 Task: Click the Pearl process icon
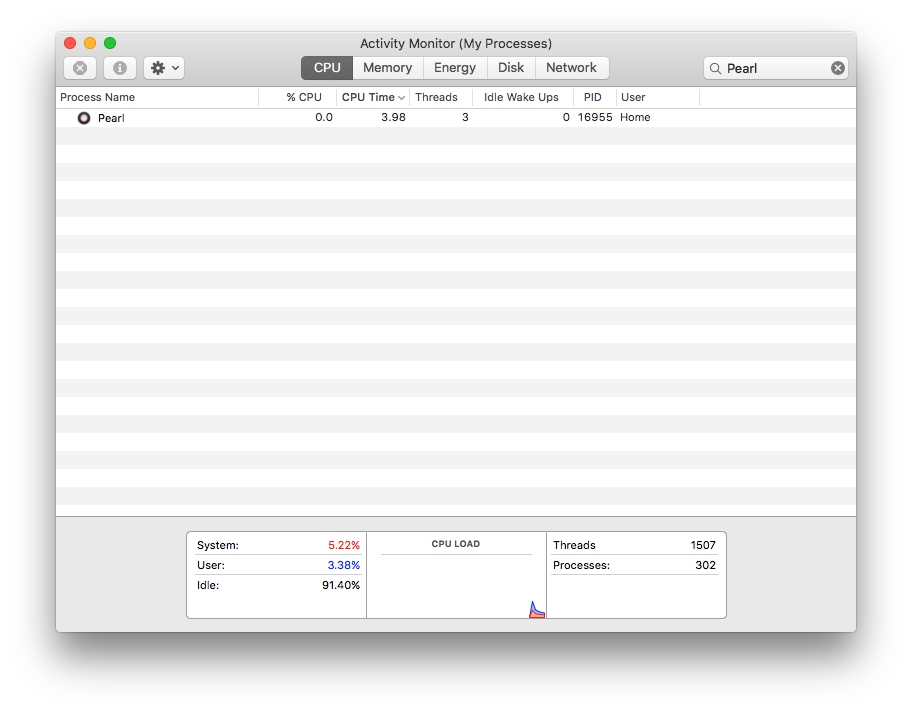[x=84, y=118]
